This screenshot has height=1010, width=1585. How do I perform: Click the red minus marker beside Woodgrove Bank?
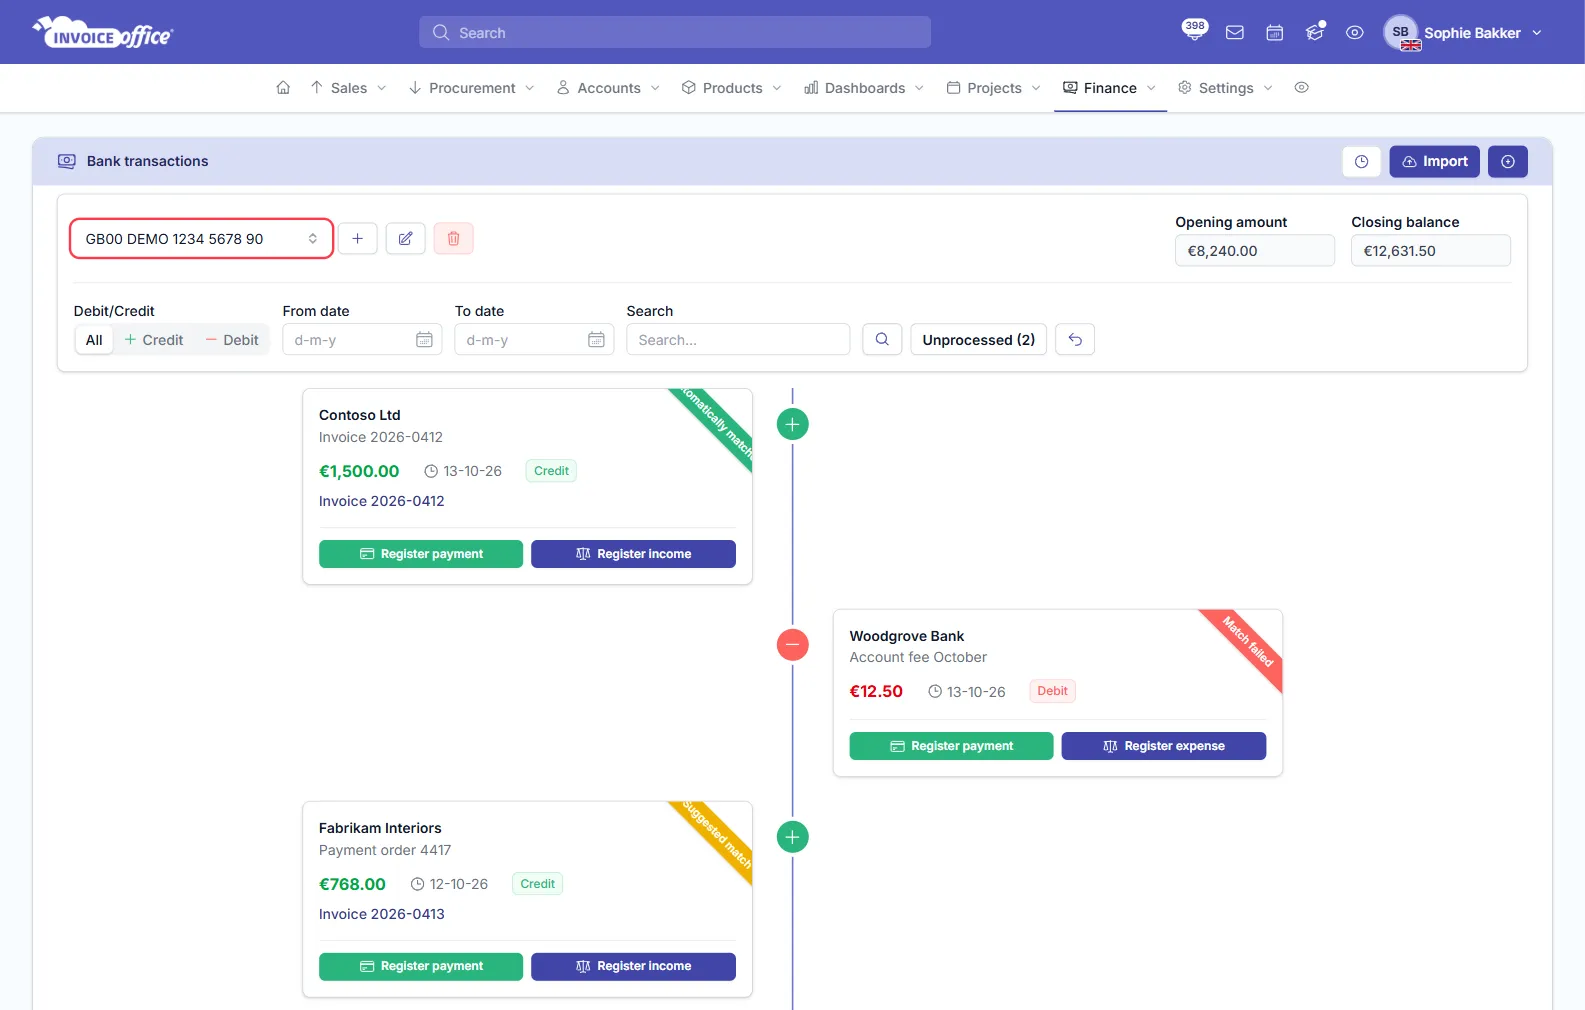click(x=792, y=645)
